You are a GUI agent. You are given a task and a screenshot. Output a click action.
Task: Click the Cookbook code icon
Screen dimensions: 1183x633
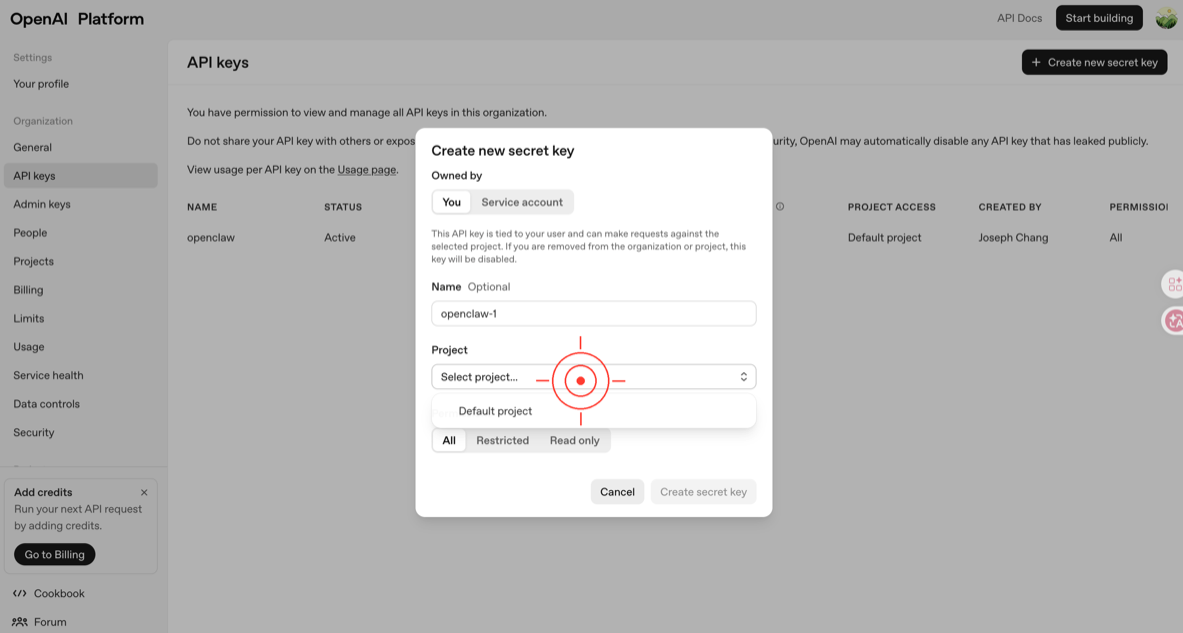click(x=20, y=593)
